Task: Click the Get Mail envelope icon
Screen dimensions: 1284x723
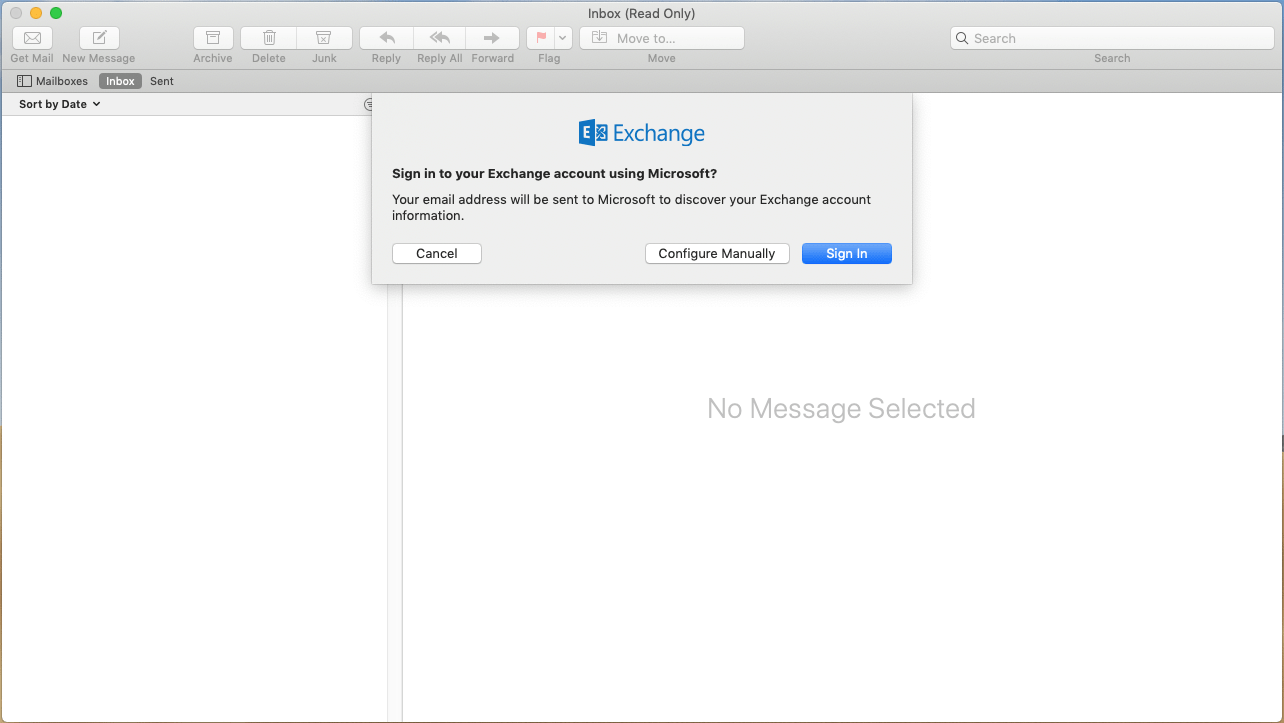Action: 32,38
